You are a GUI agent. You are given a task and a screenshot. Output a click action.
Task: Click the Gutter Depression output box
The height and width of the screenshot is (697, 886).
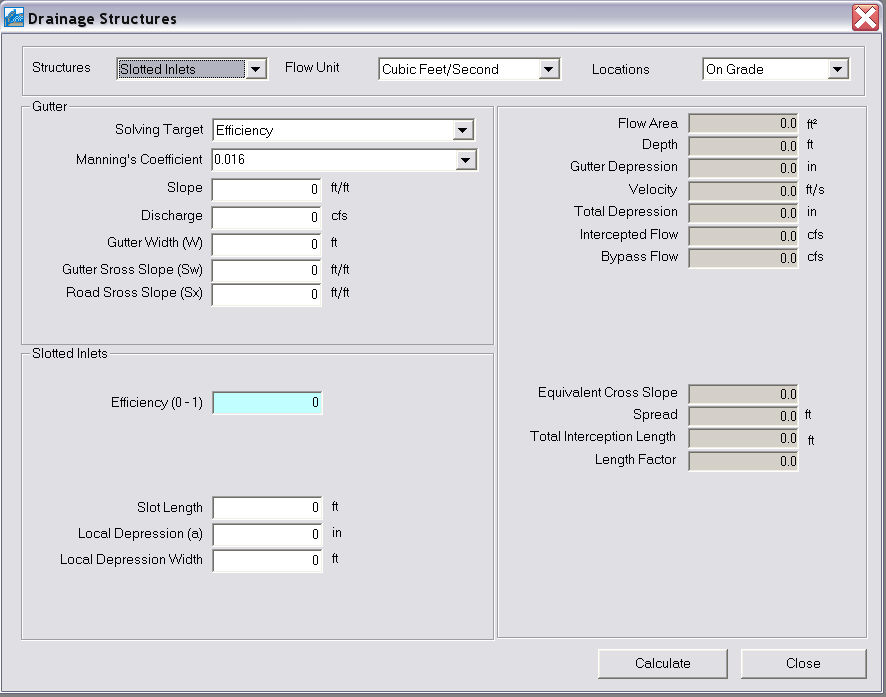coord(743,168)
